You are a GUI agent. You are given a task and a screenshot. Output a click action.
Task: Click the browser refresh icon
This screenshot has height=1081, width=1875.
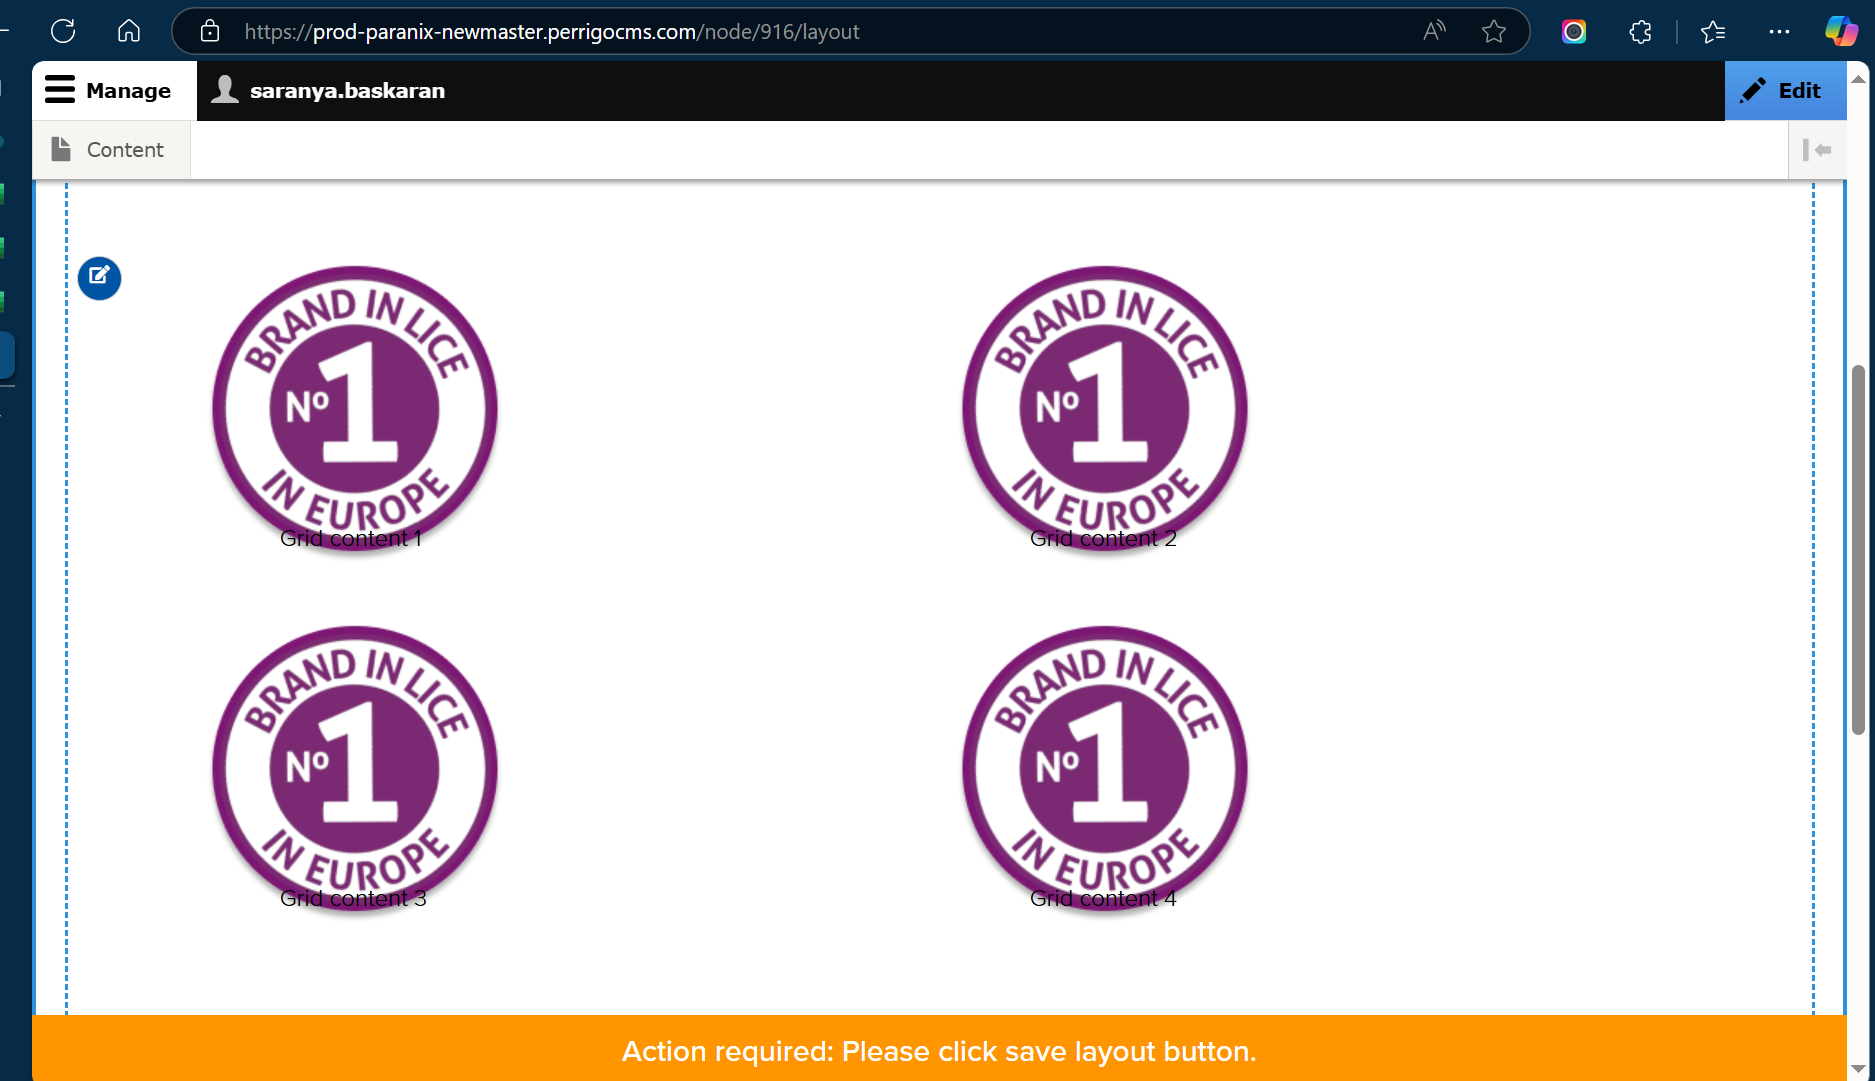pos(63,31)
